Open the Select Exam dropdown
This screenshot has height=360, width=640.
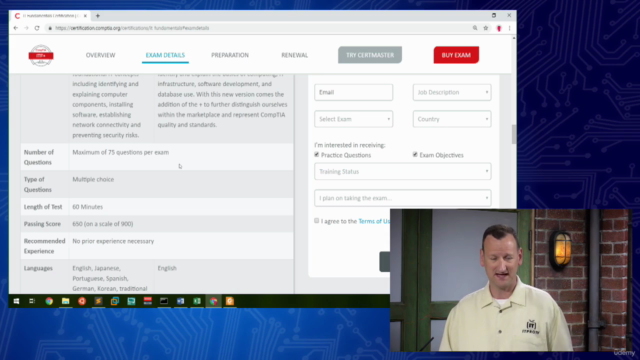353,119
